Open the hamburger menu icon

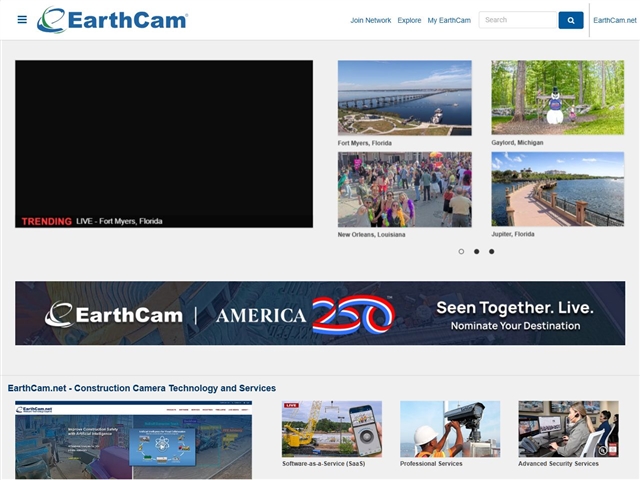coord(22,20)
